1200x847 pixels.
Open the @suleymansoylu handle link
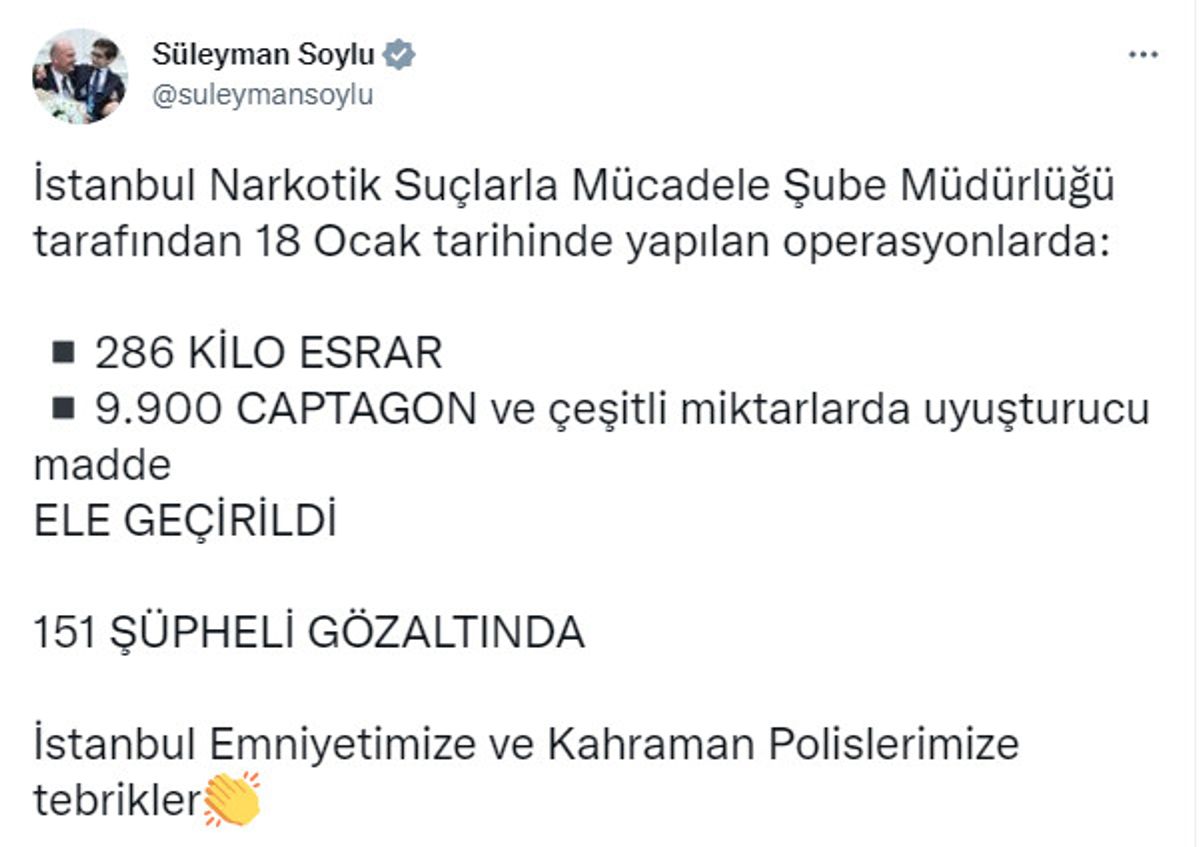pyautogui.click(x=262, y=96)
